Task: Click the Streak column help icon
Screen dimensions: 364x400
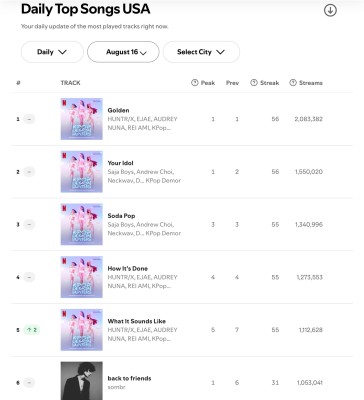Action: click(x=254, y=83)
